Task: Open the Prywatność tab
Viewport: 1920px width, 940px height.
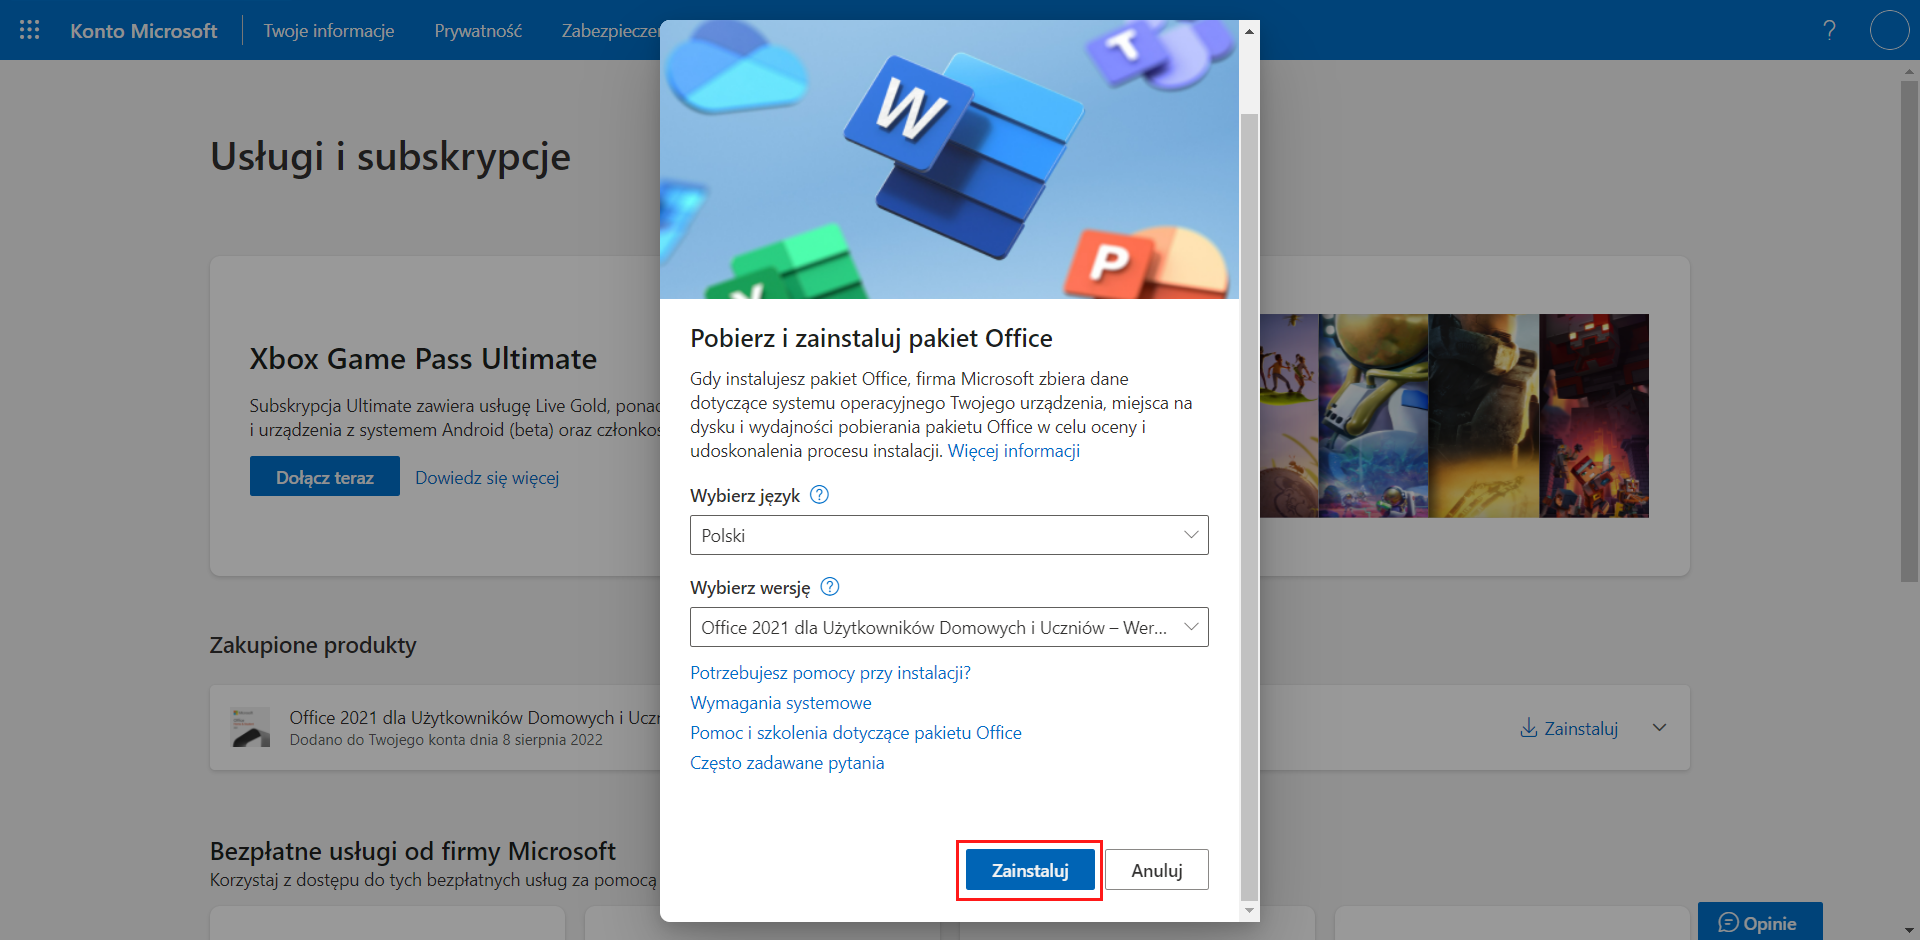Action: pyautogui.click(x=478, y=31)
